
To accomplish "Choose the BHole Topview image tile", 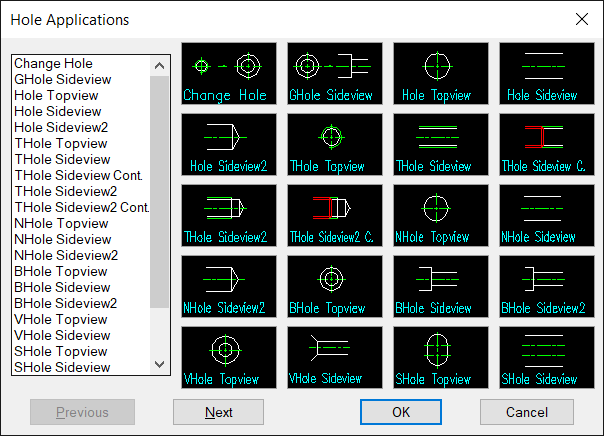I will 335,286.
